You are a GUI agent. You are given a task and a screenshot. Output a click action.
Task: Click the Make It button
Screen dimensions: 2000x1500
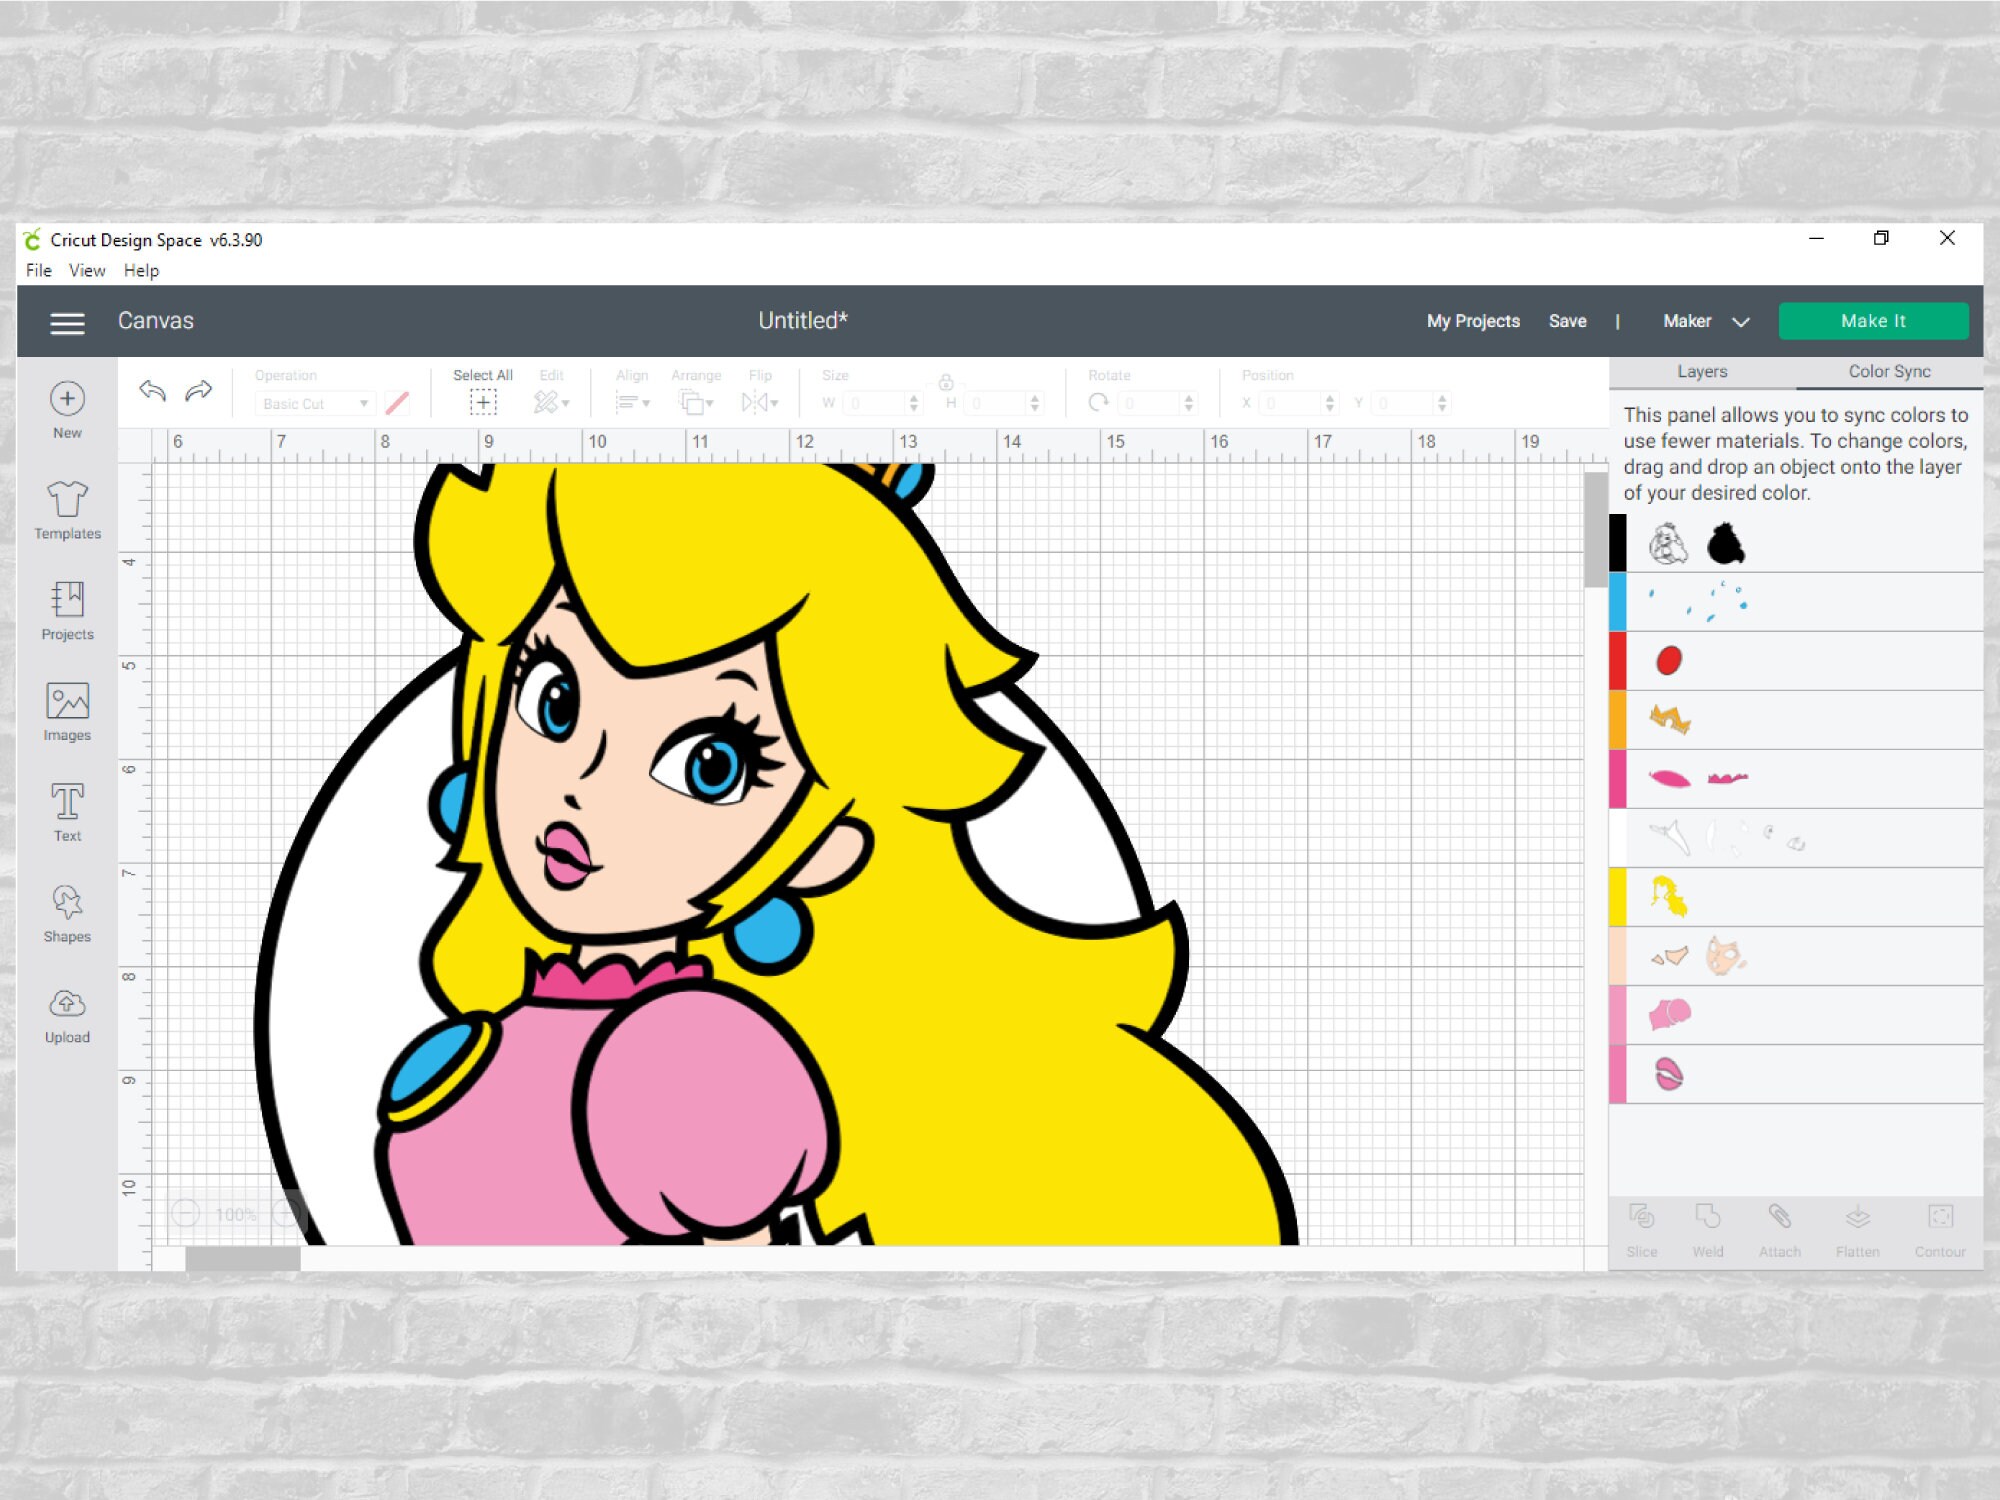[x=1873, y=321]
